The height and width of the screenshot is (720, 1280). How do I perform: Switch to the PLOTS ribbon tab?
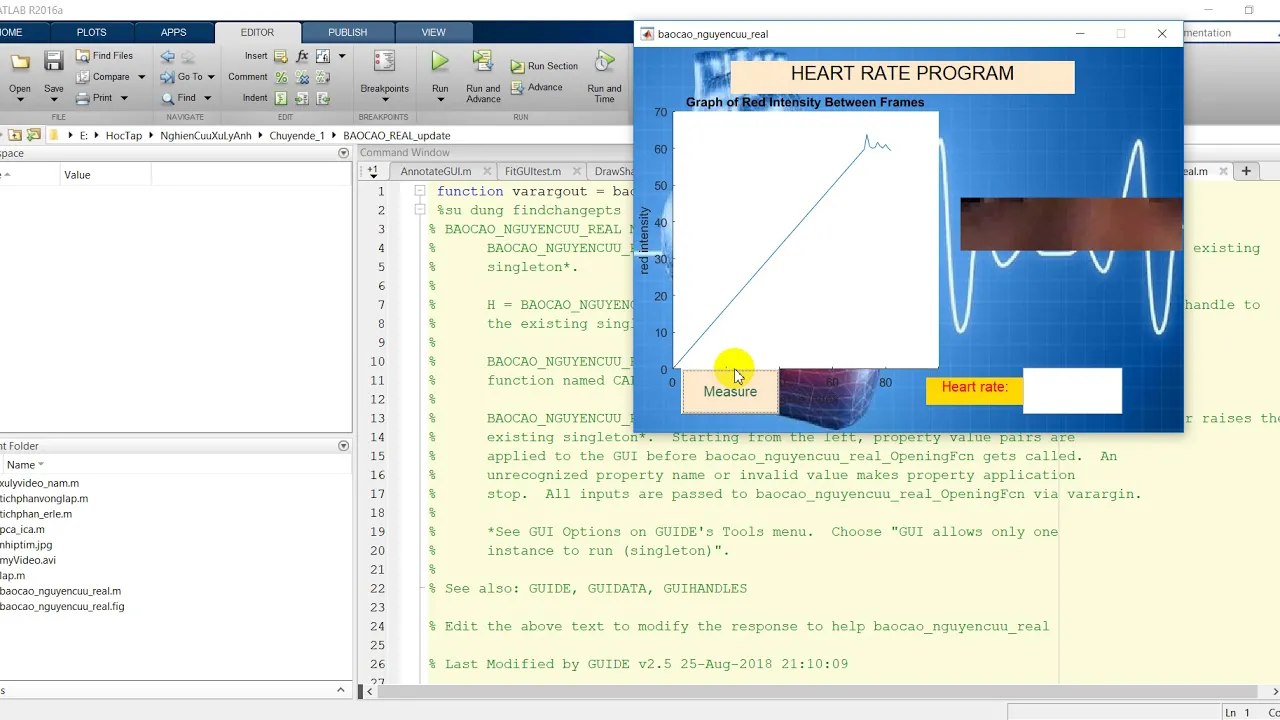click(x=91, y=32)
